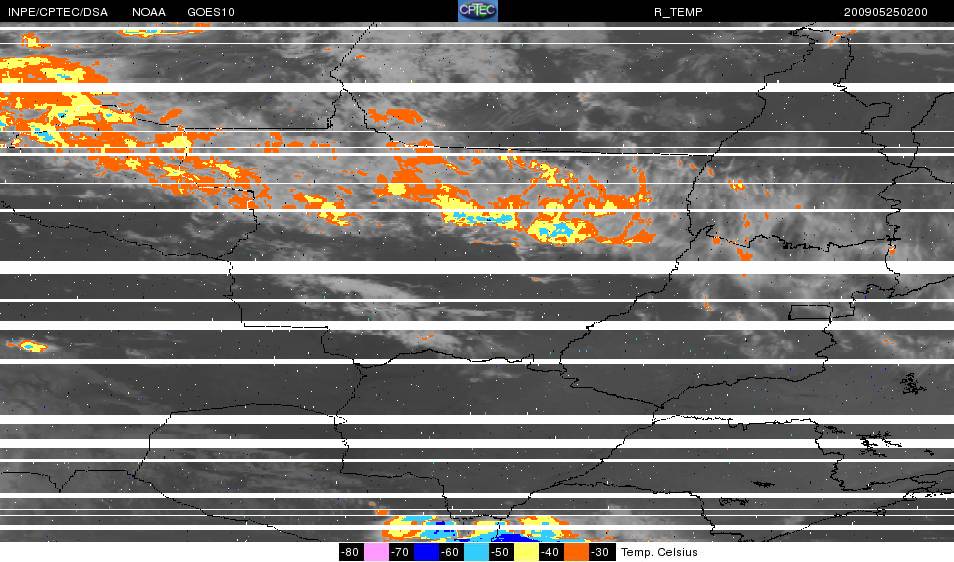
Task: Click the -50 legend value
Action: coord(501,552)
